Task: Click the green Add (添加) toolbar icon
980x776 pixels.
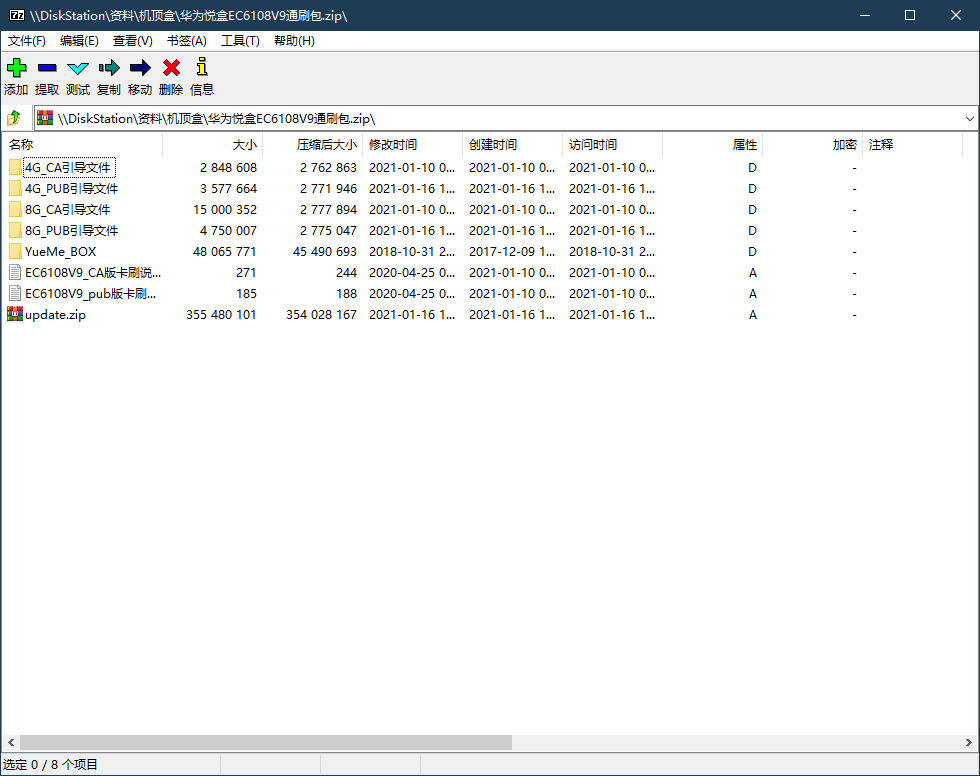Action: click(x=16, y=68)
